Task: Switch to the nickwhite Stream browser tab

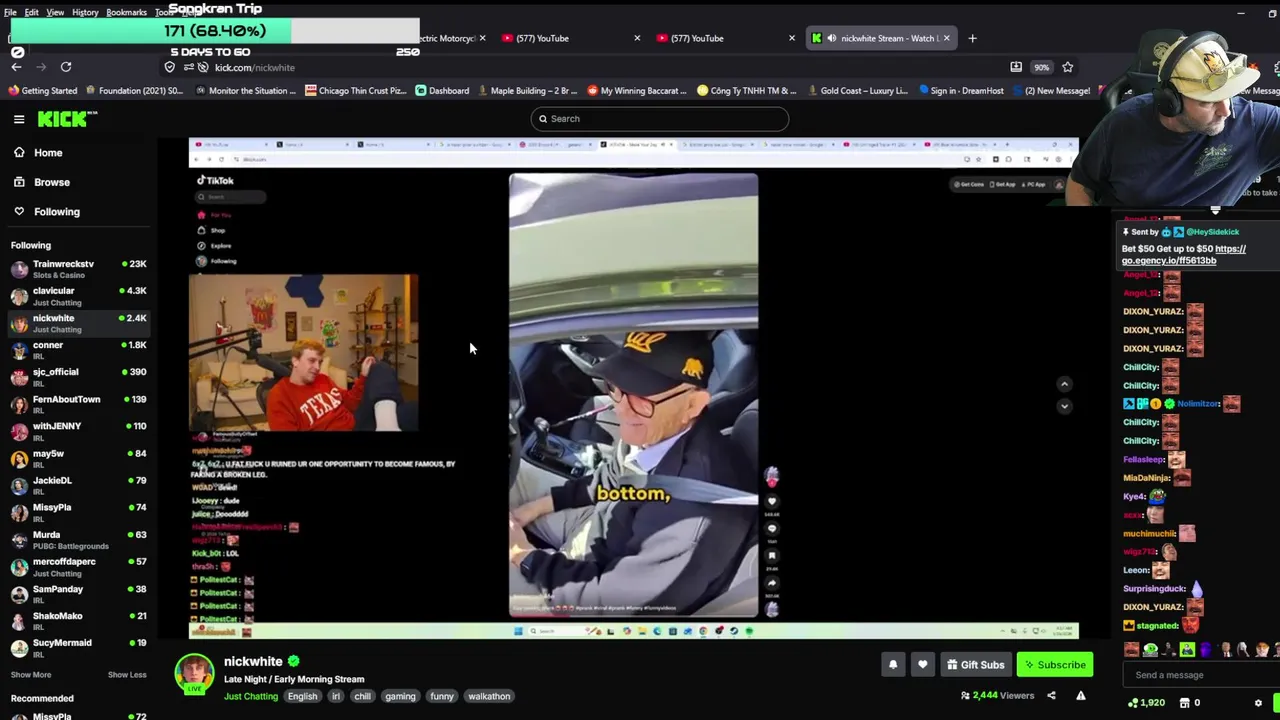Action: pyautogui.click(x=880, y=38)
